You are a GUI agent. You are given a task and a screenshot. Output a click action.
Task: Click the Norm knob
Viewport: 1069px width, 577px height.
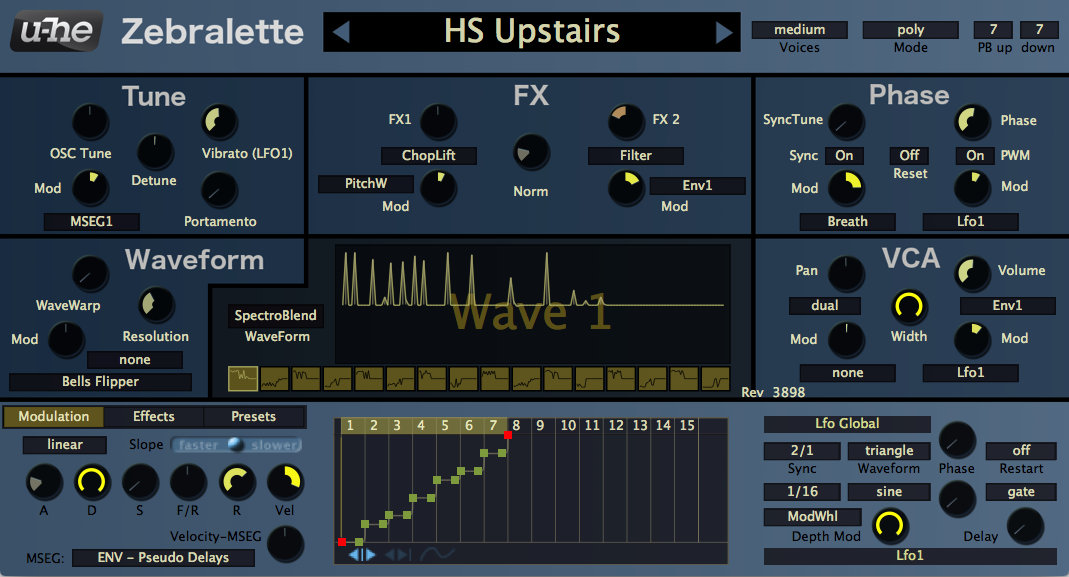[x=531, y=152]
